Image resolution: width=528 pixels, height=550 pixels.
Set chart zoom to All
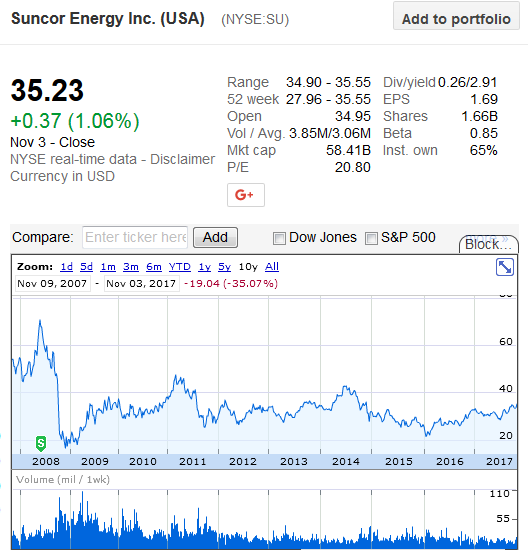pos(272,267)
